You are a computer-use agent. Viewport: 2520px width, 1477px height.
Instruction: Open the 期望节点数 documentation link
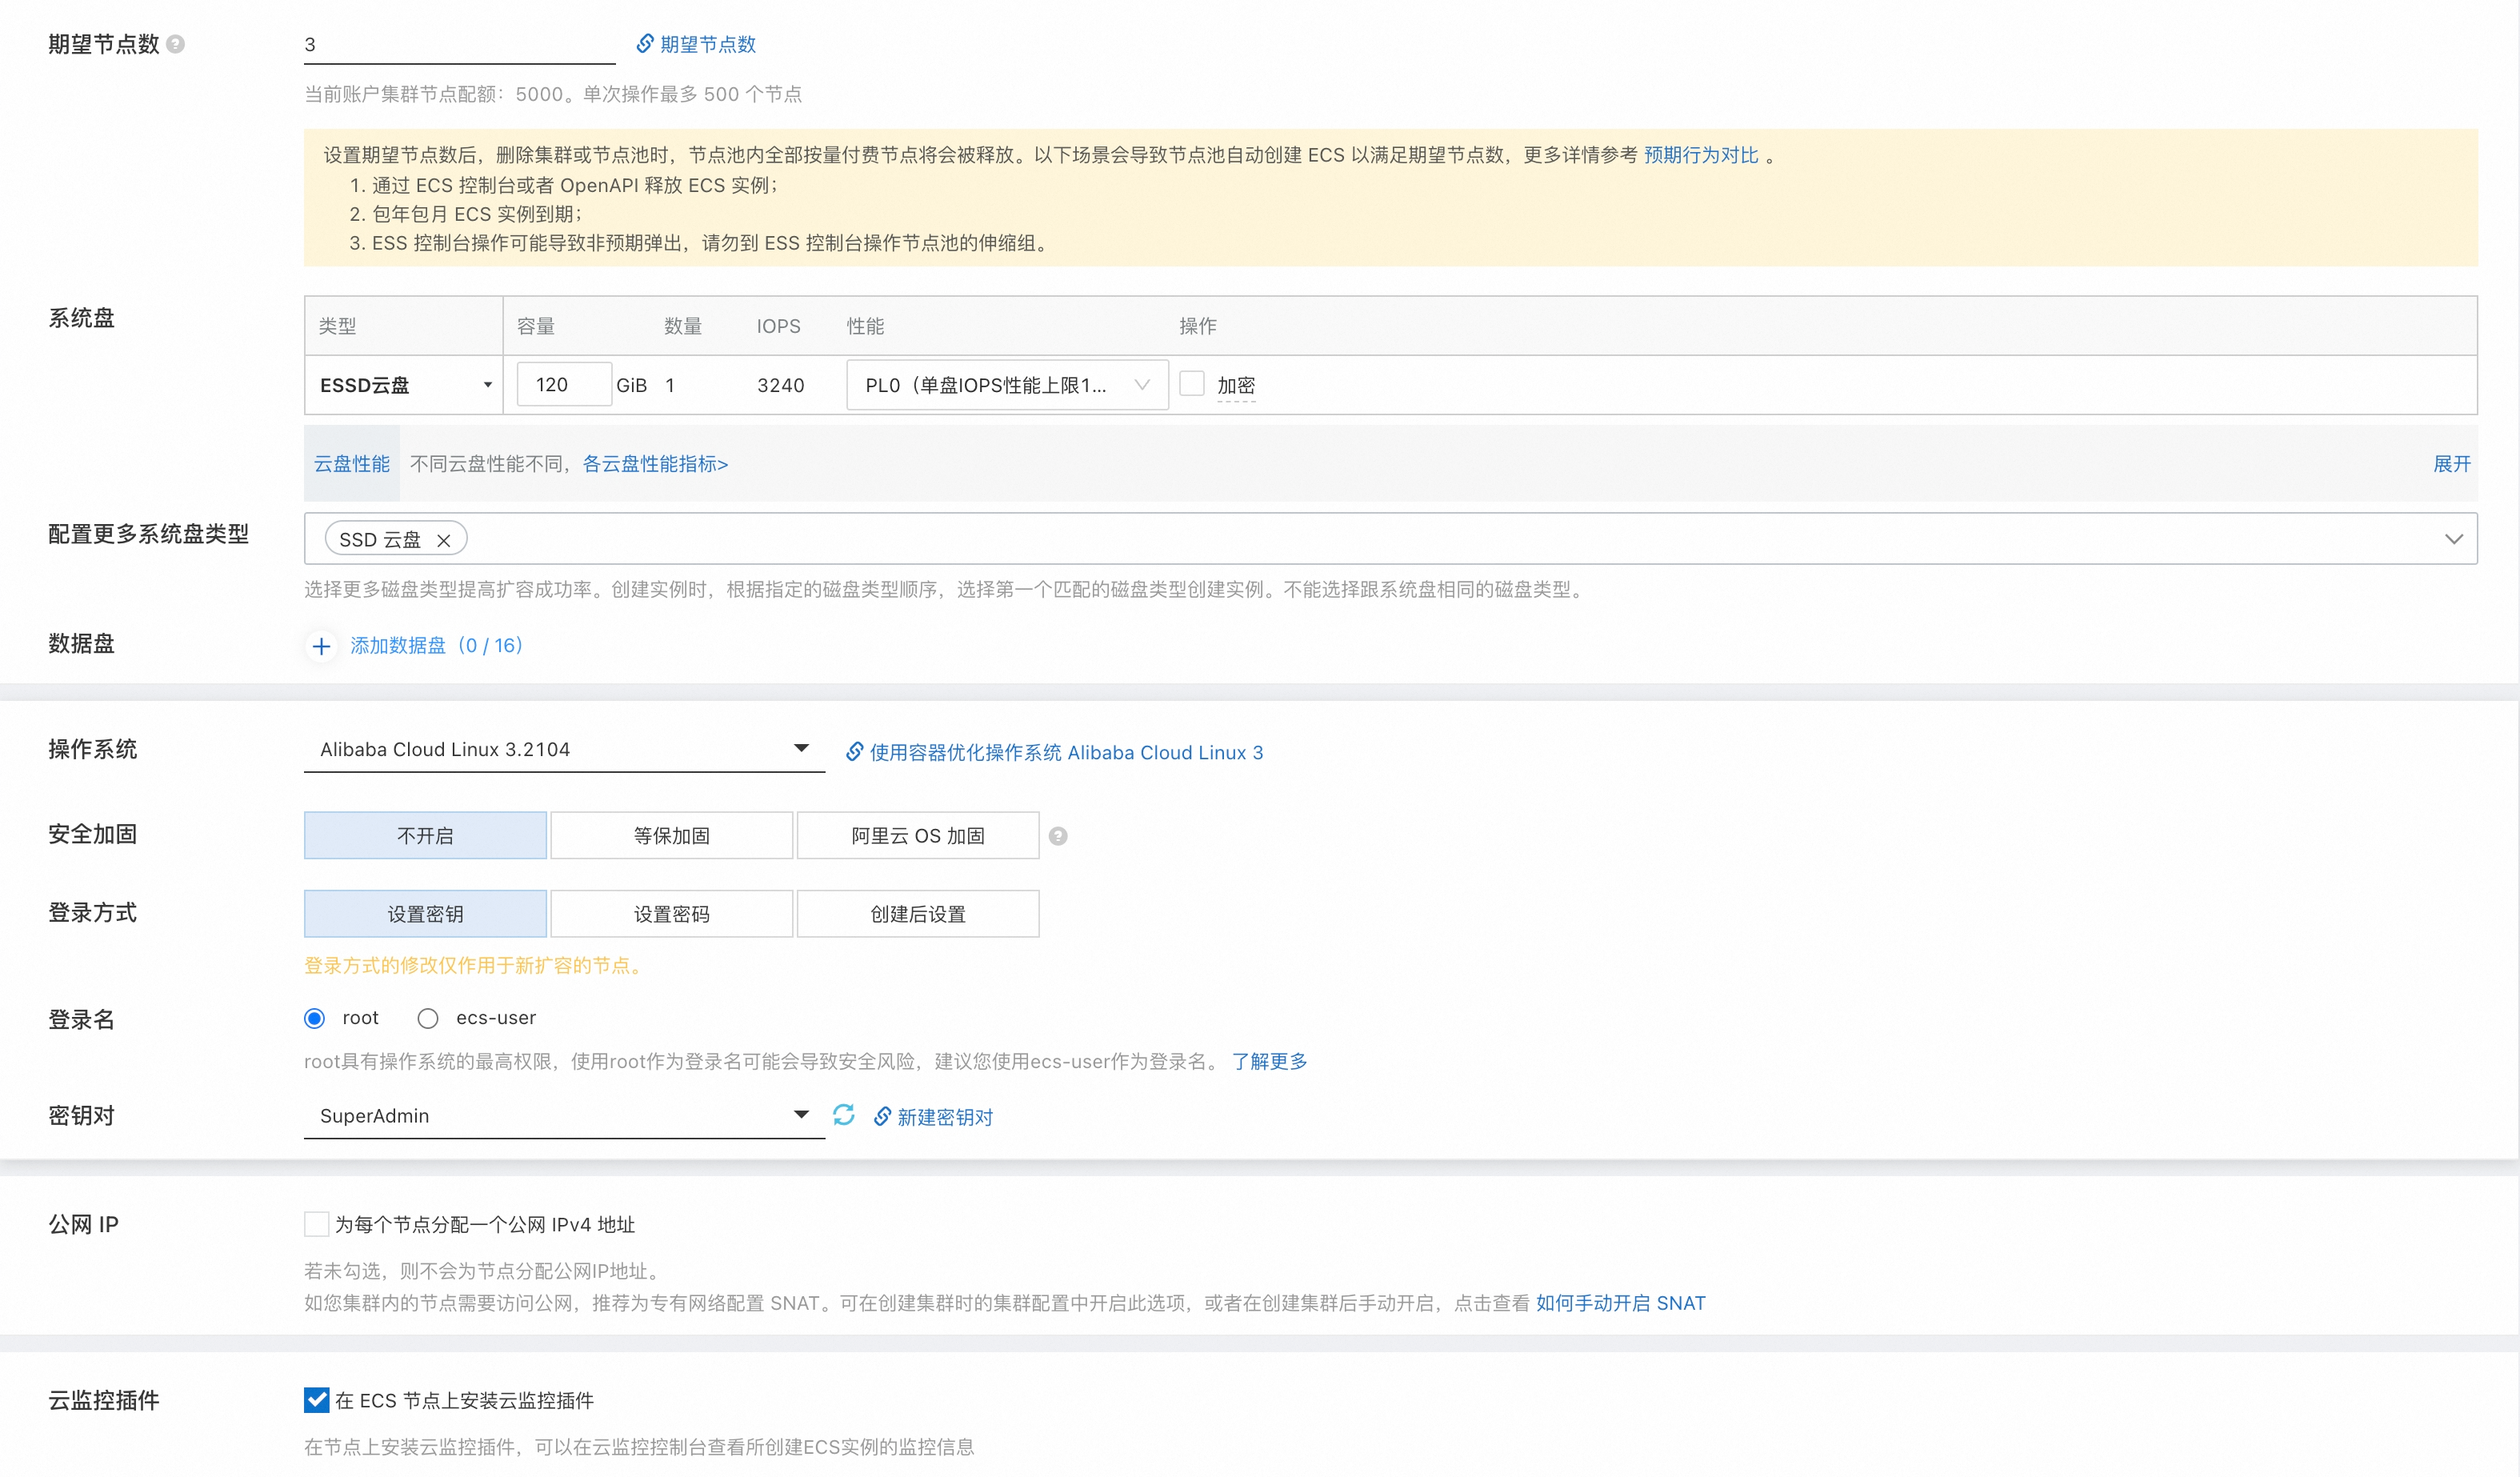(708, 44)
